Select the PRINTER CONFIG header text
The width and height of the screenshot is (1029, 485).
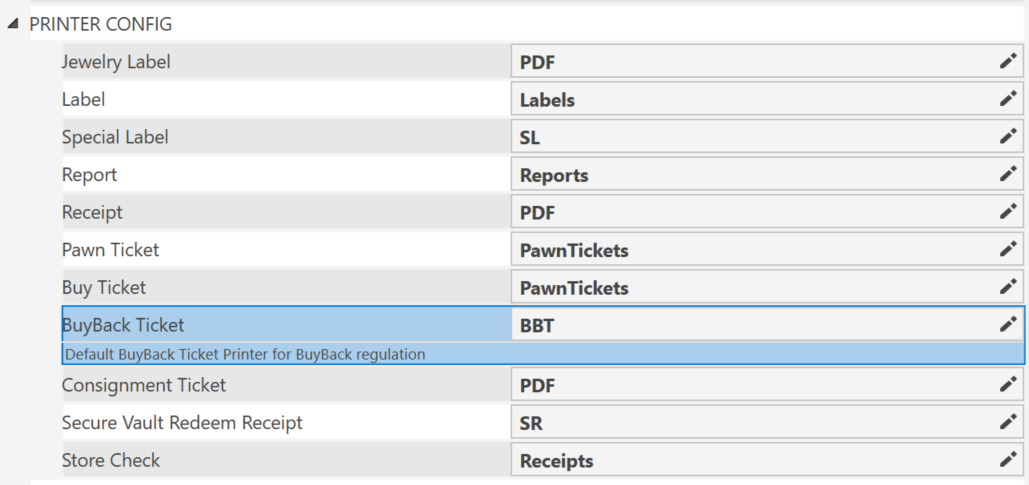(x=100, y=24)
